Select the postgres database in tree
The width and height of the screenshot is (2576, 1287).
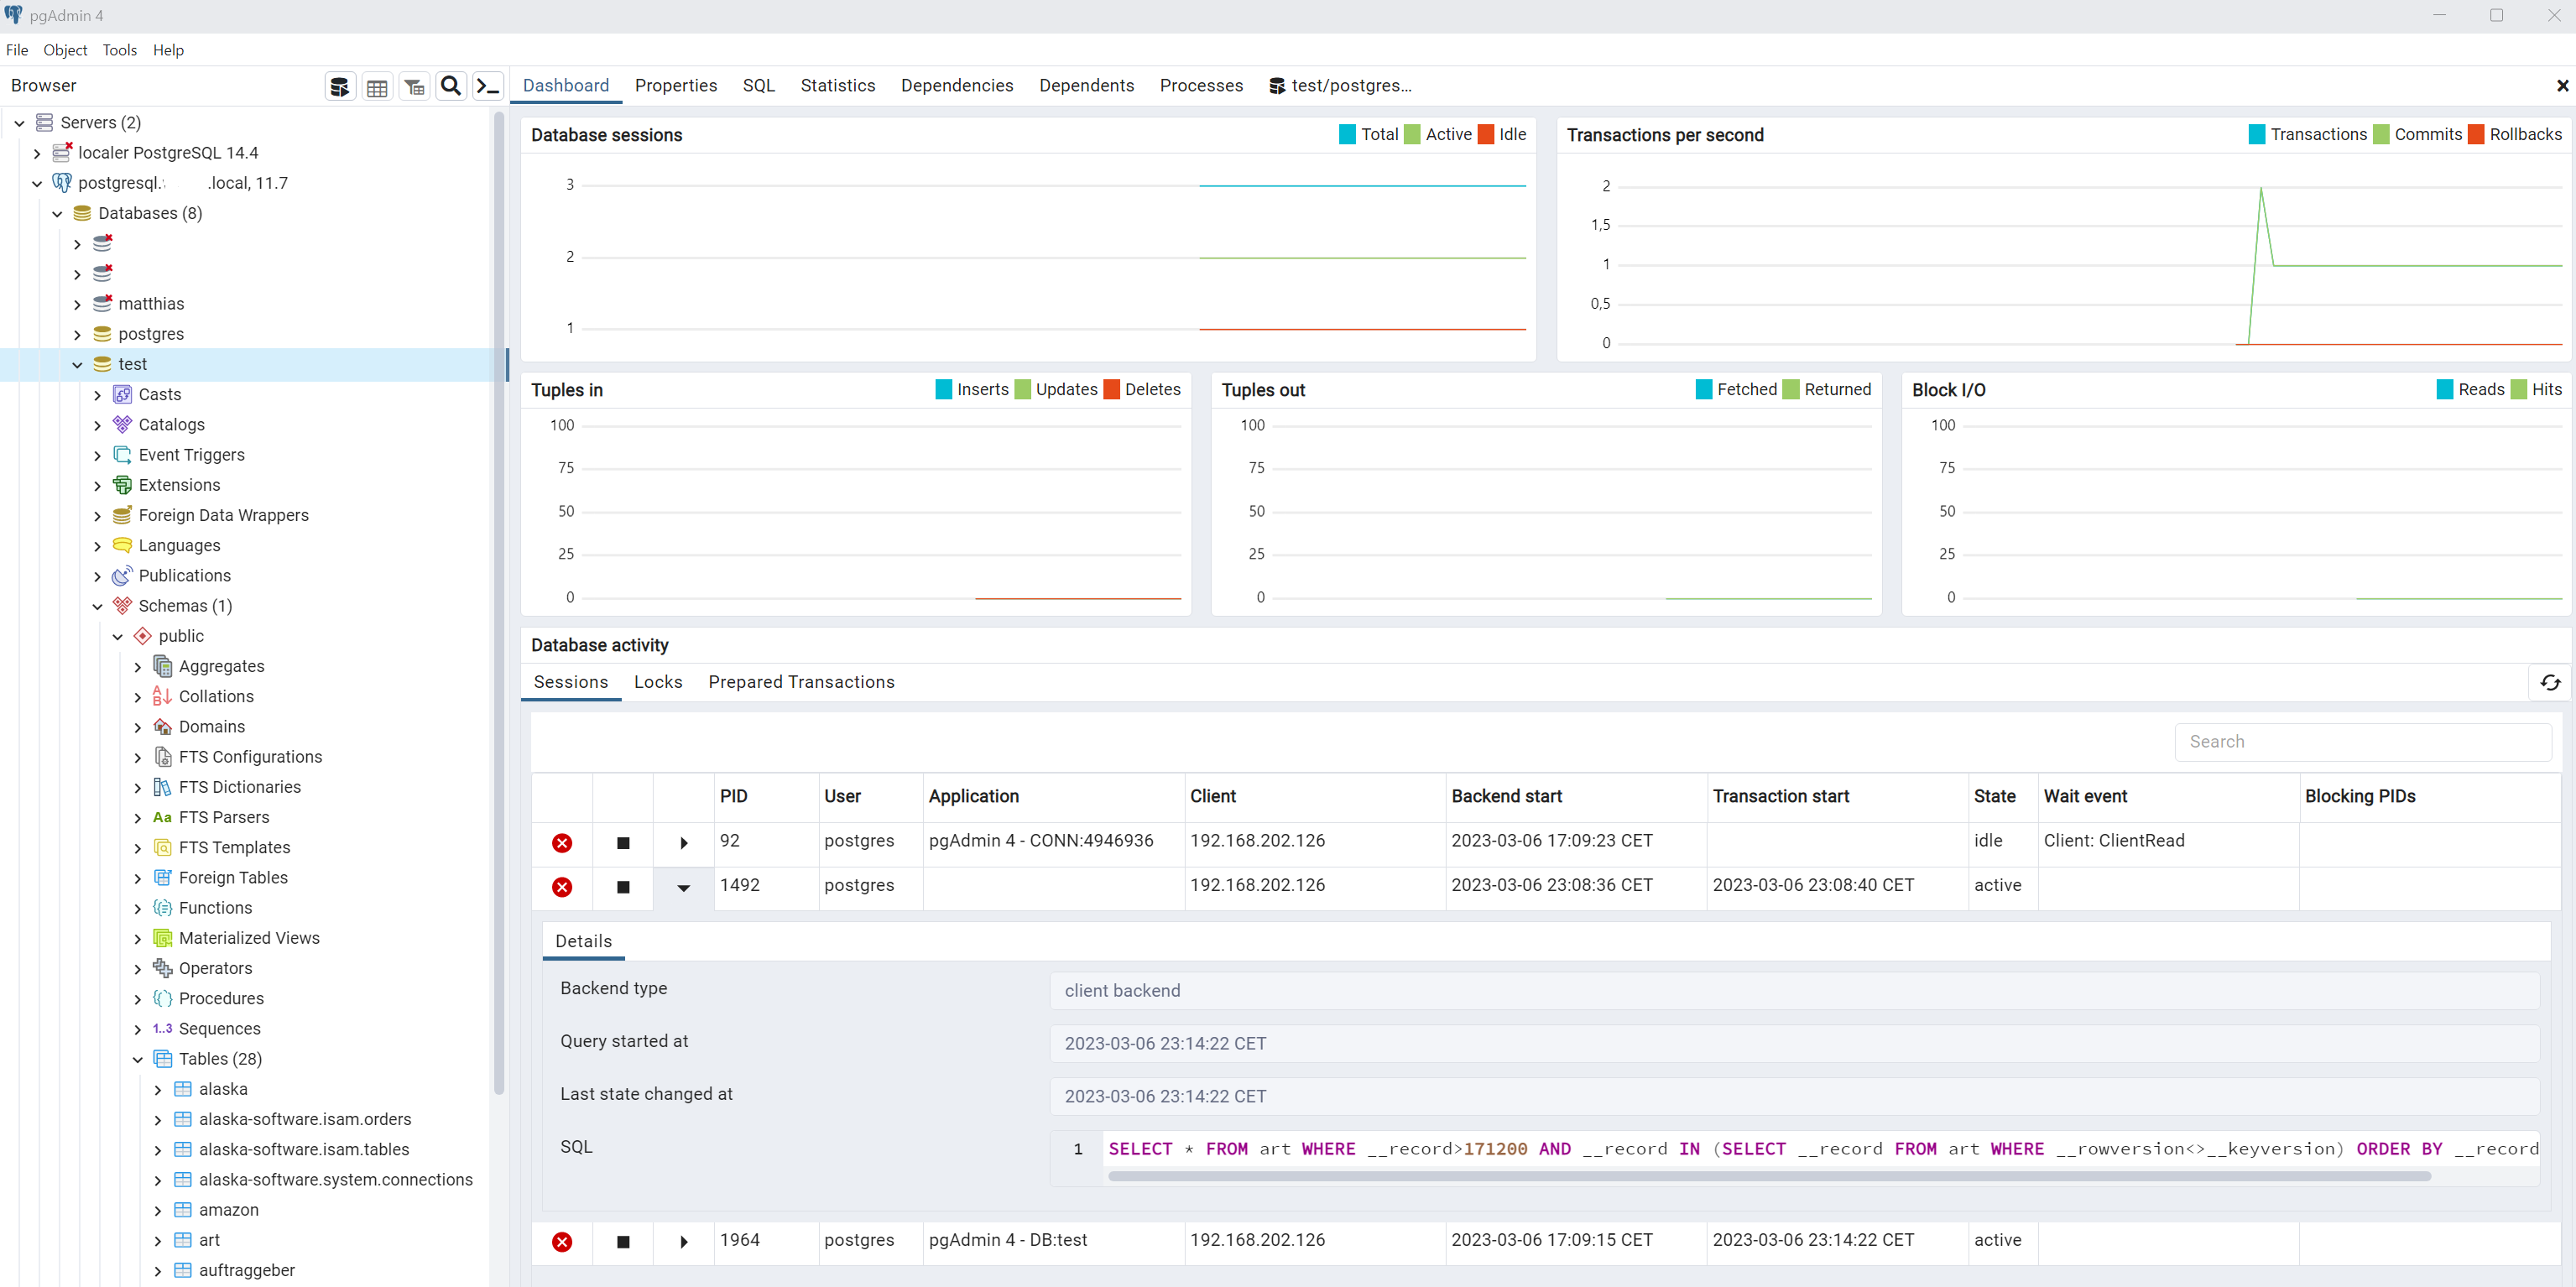(x=151, y=335)
